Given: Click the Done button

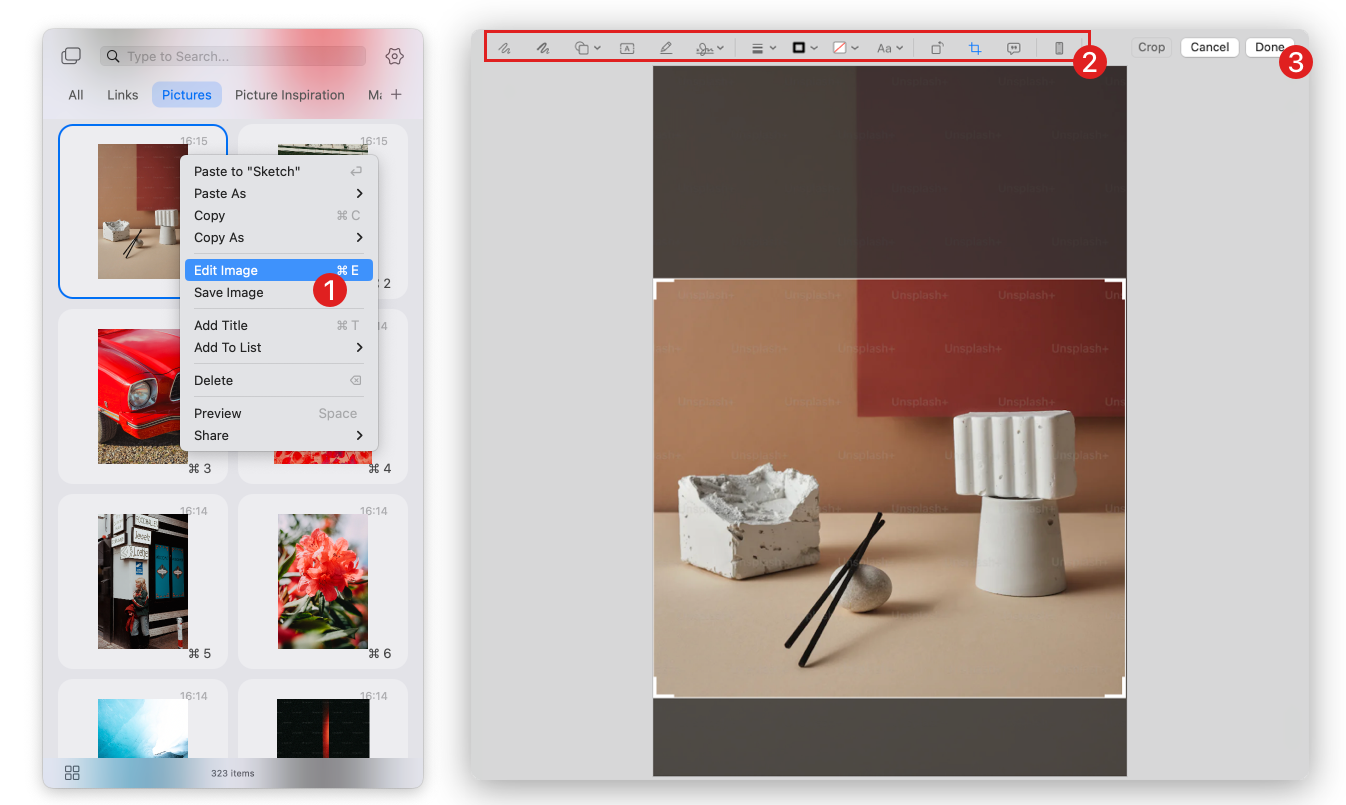Looking at the screenshot, I should [1269, 47].
